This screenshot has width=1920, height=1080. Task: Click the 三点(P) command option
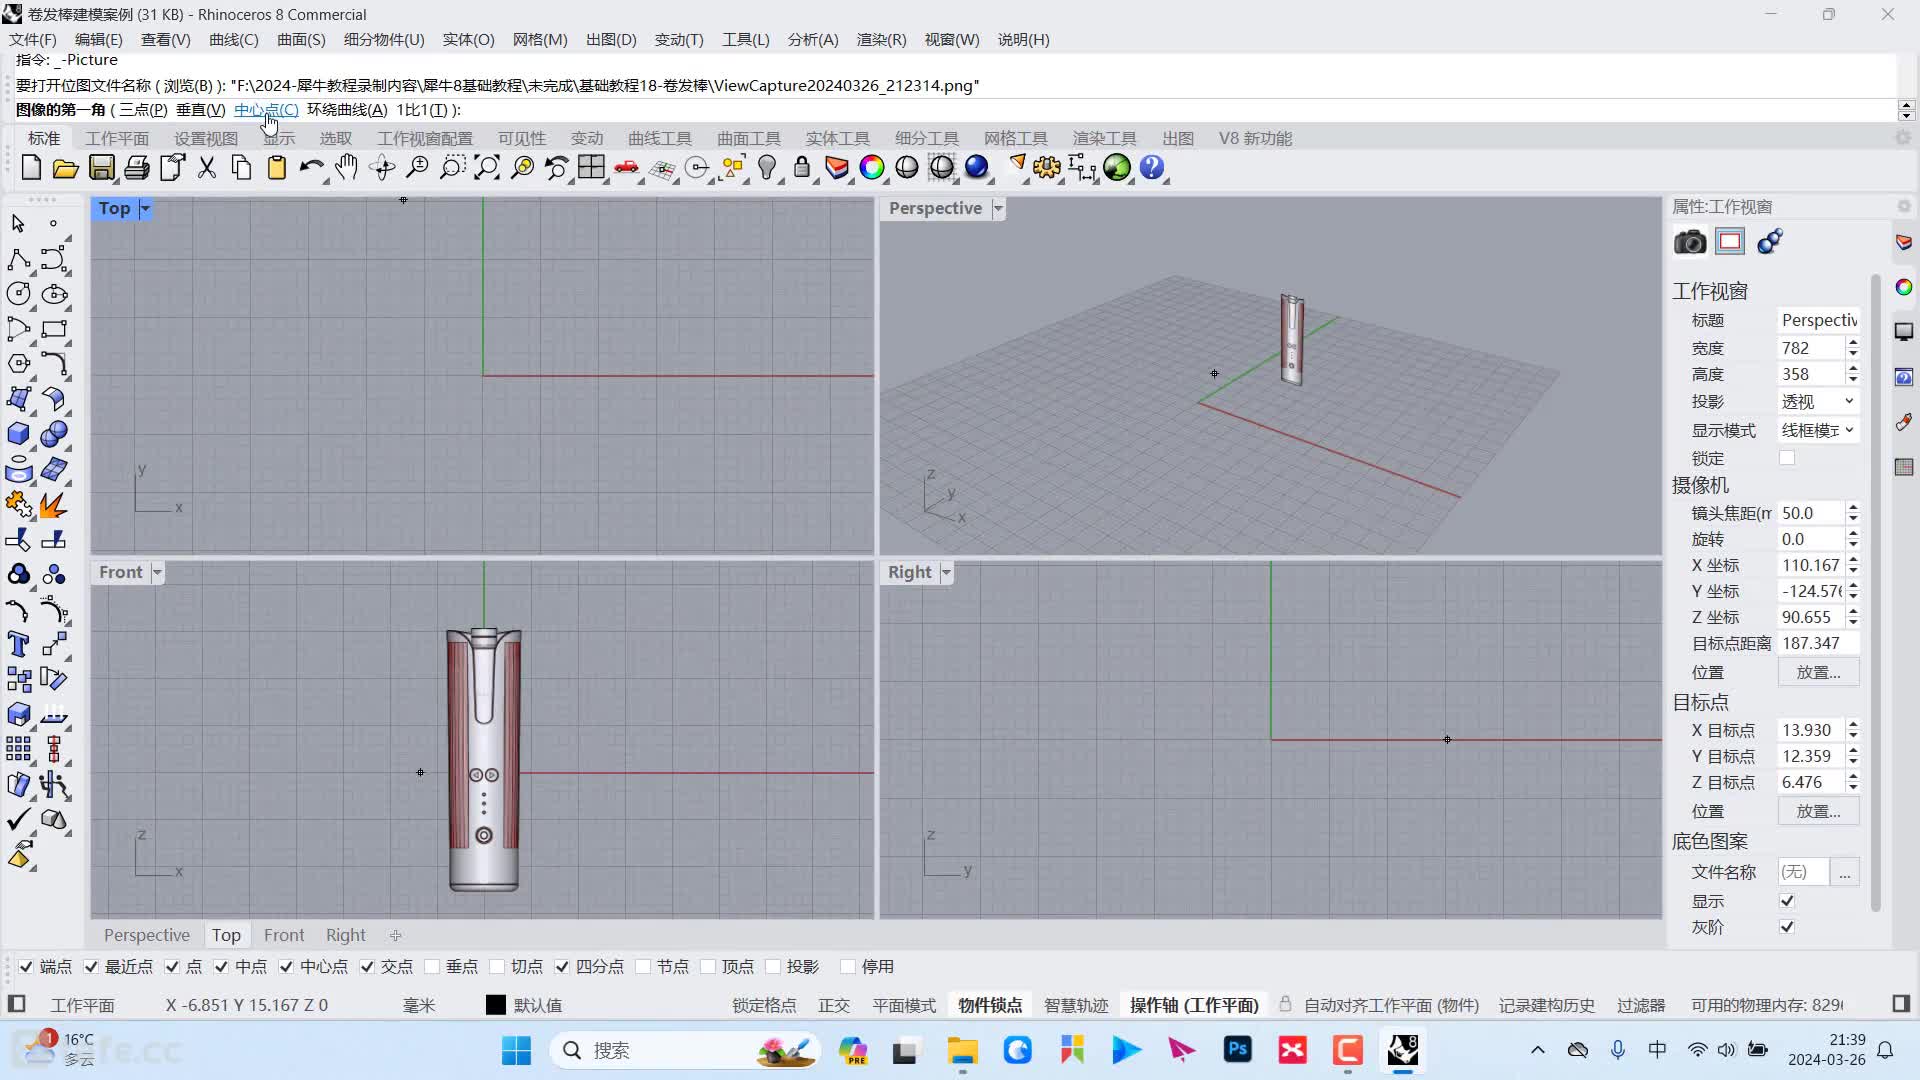[x=143, y=110]
